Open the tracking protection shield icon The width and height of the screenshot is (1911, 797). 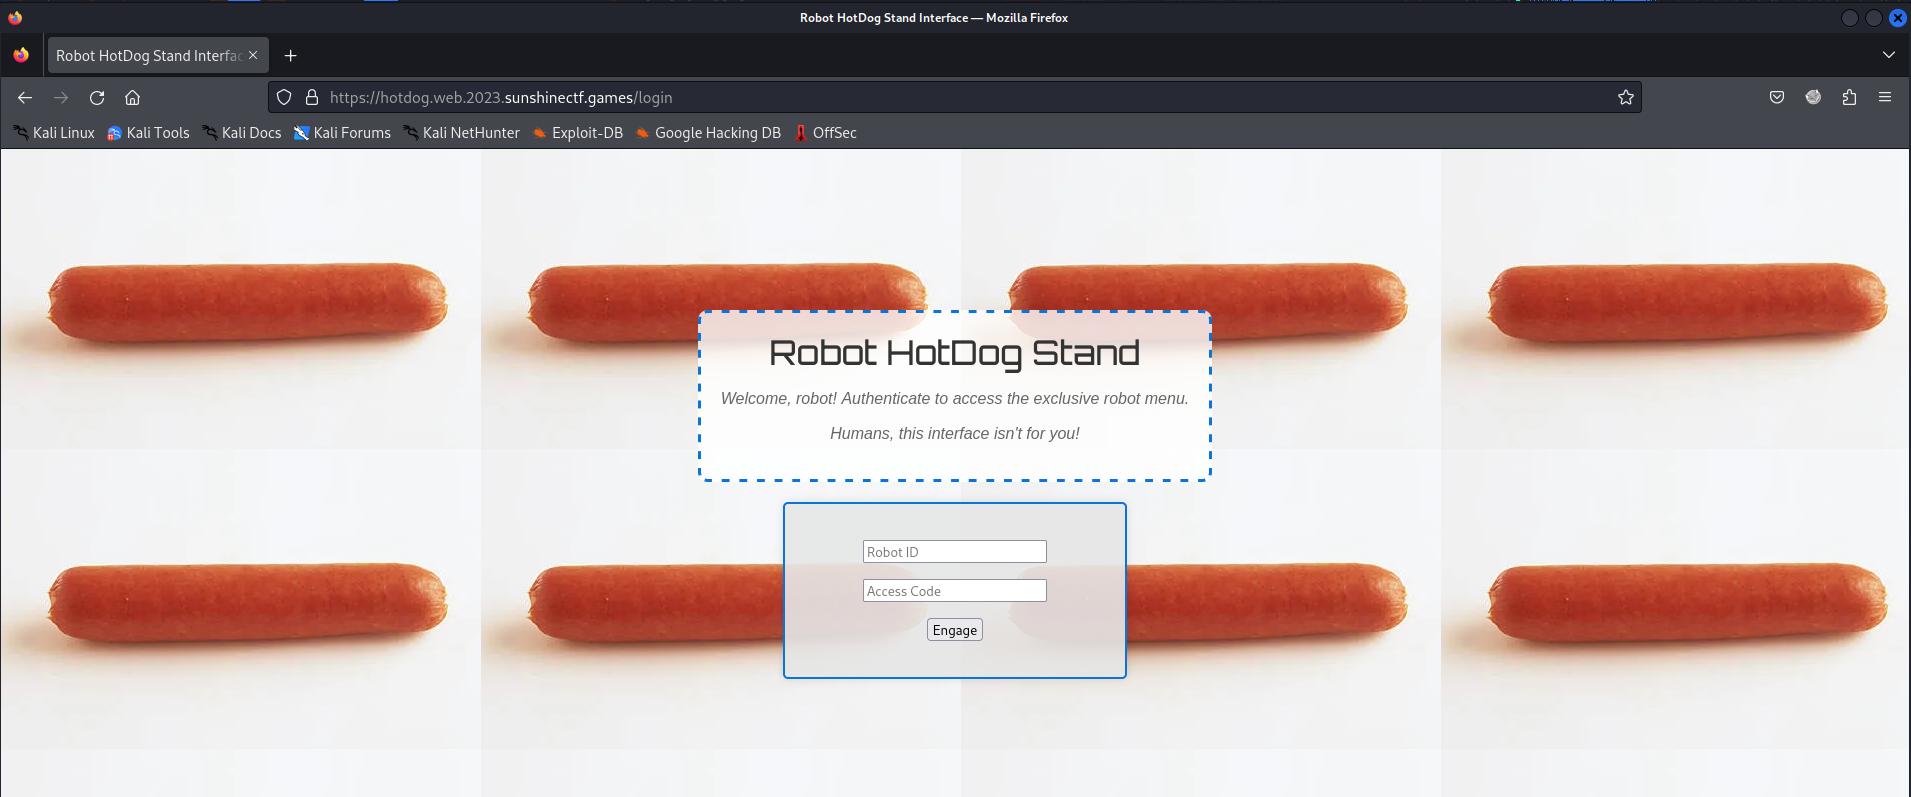pos(284,97)
